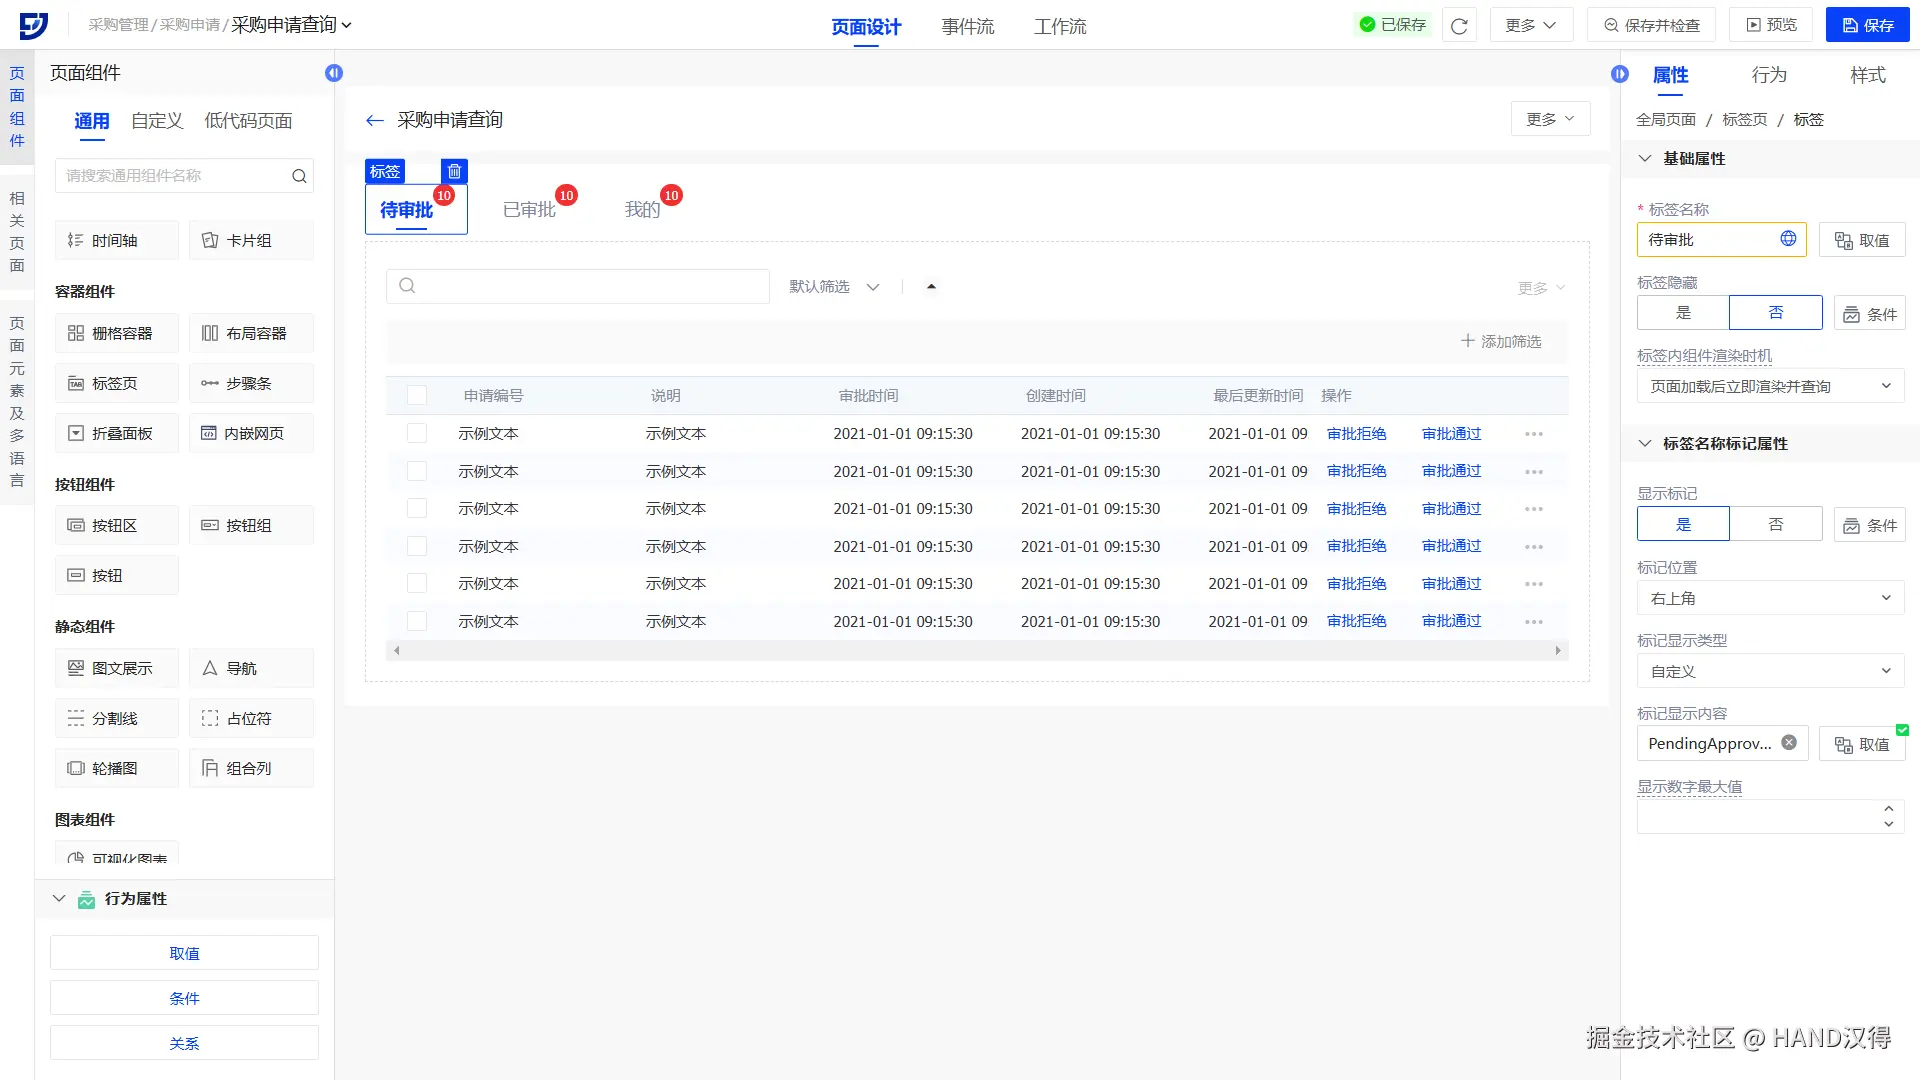The image size is (1920, 1080).
Task: Click 审批通过 link in first row
Action: click(x=1451, y=434)
